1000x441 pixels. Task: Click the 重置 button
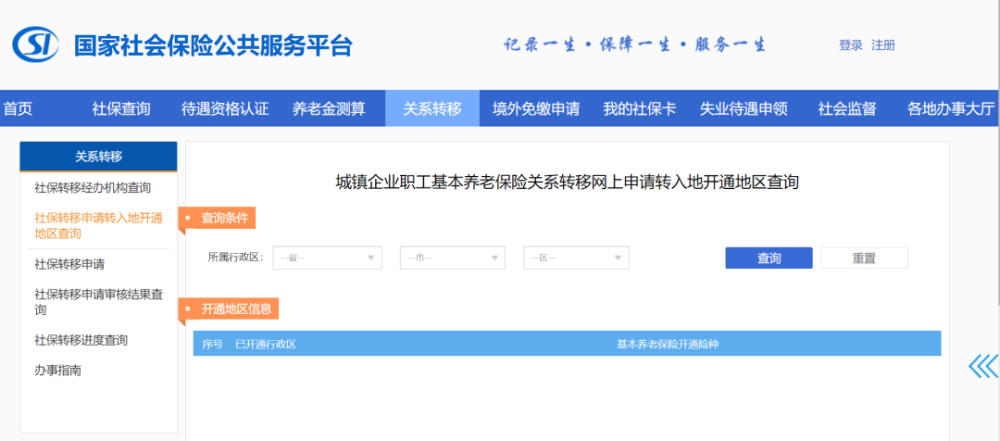coord(864,258)
